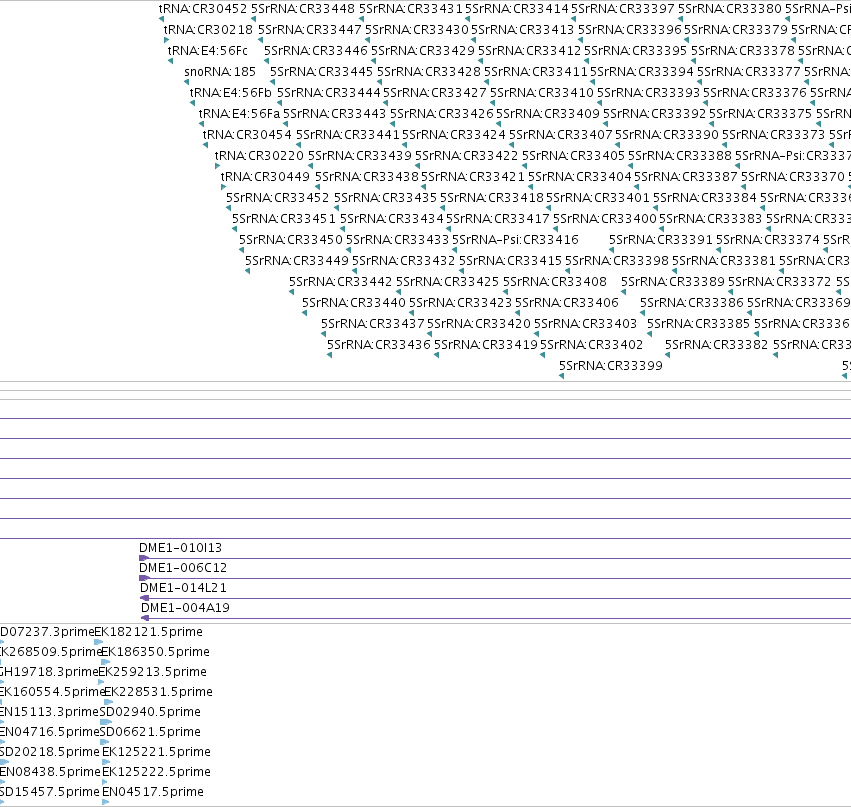851x807 pixels.
Task: Select the 5SrRNA-Psi:CR33416 pseudogene label
Action: point(515,240)
